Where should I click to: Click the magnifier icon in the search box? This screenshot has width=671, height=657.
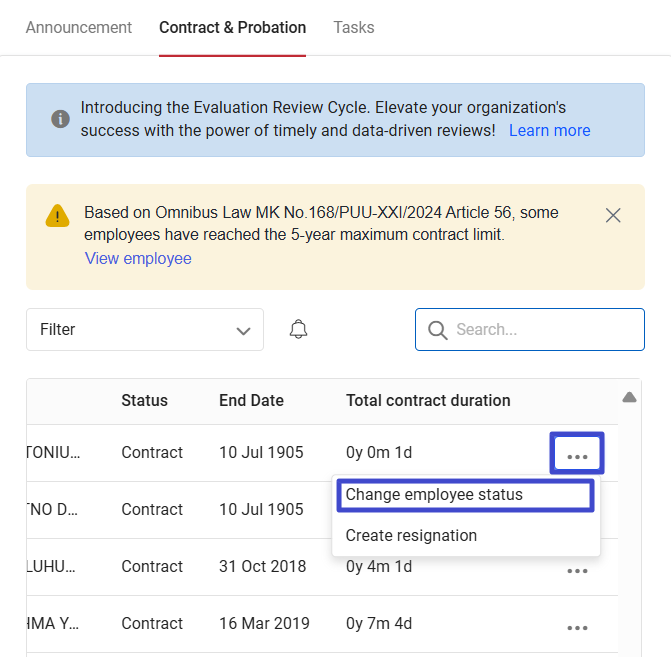(x=436, y=330)
